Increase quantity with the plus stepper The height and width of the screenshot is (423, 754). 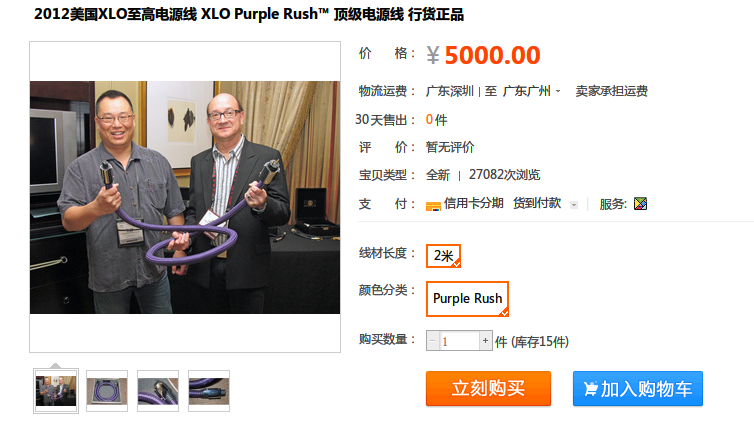[486, 341]
